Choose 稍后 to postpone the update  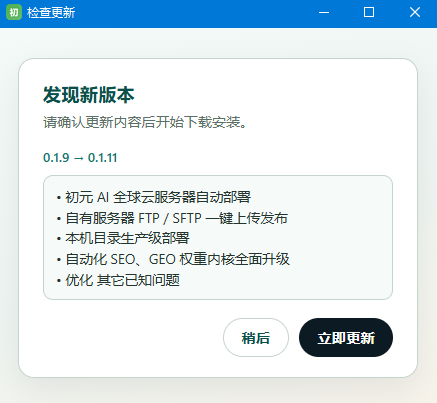[x=256, y=337]
